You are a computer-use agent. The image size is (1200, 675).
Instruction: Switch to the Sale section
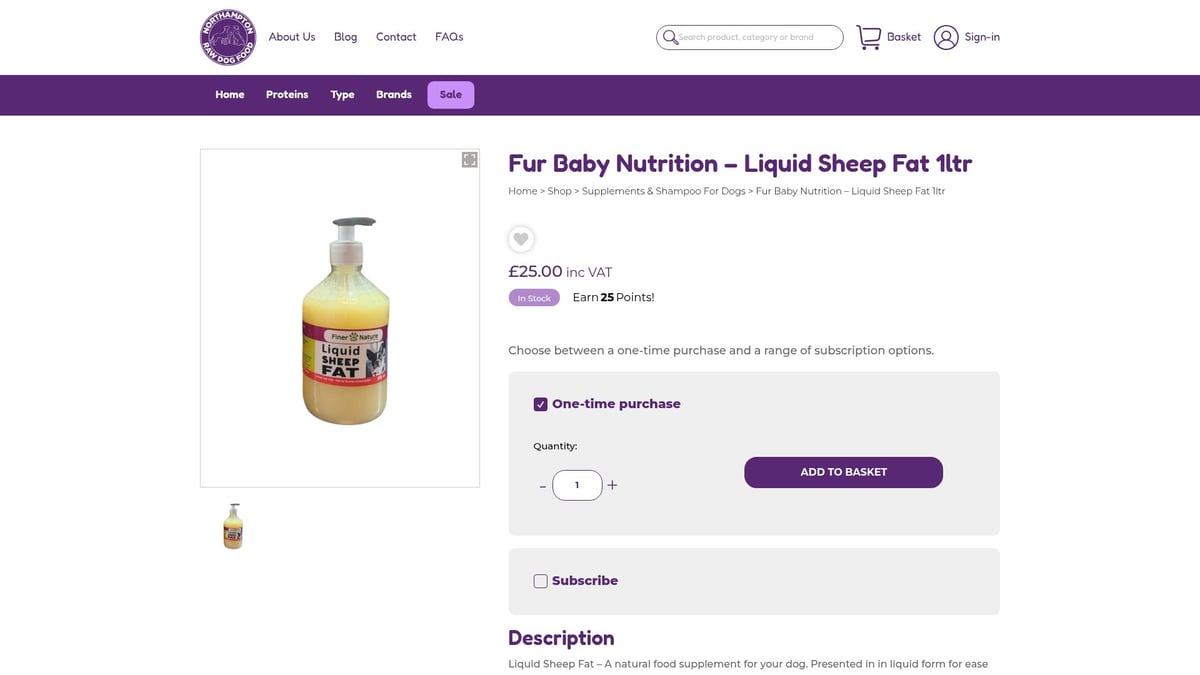(x=450, y=94)
